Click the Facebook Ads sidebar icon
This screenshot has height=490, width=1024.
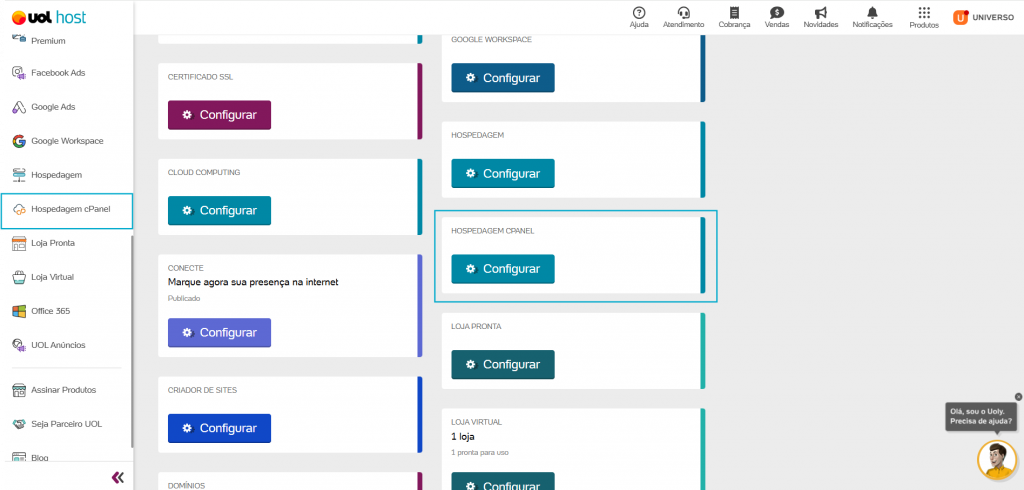point(19,73)
